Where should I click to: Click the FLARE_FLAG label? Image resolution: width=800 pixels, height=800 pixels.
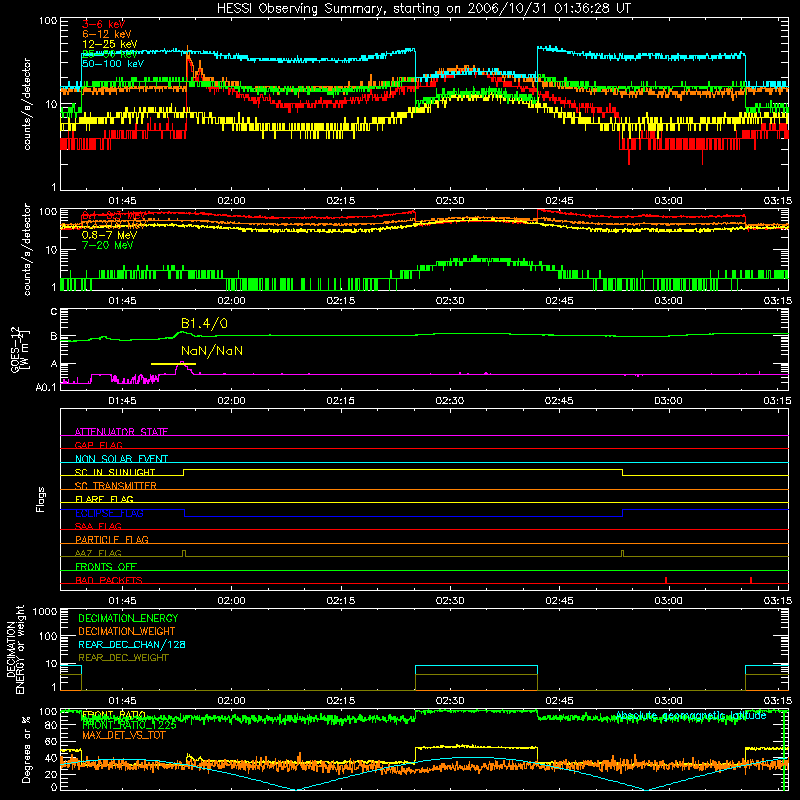[104, 499]
